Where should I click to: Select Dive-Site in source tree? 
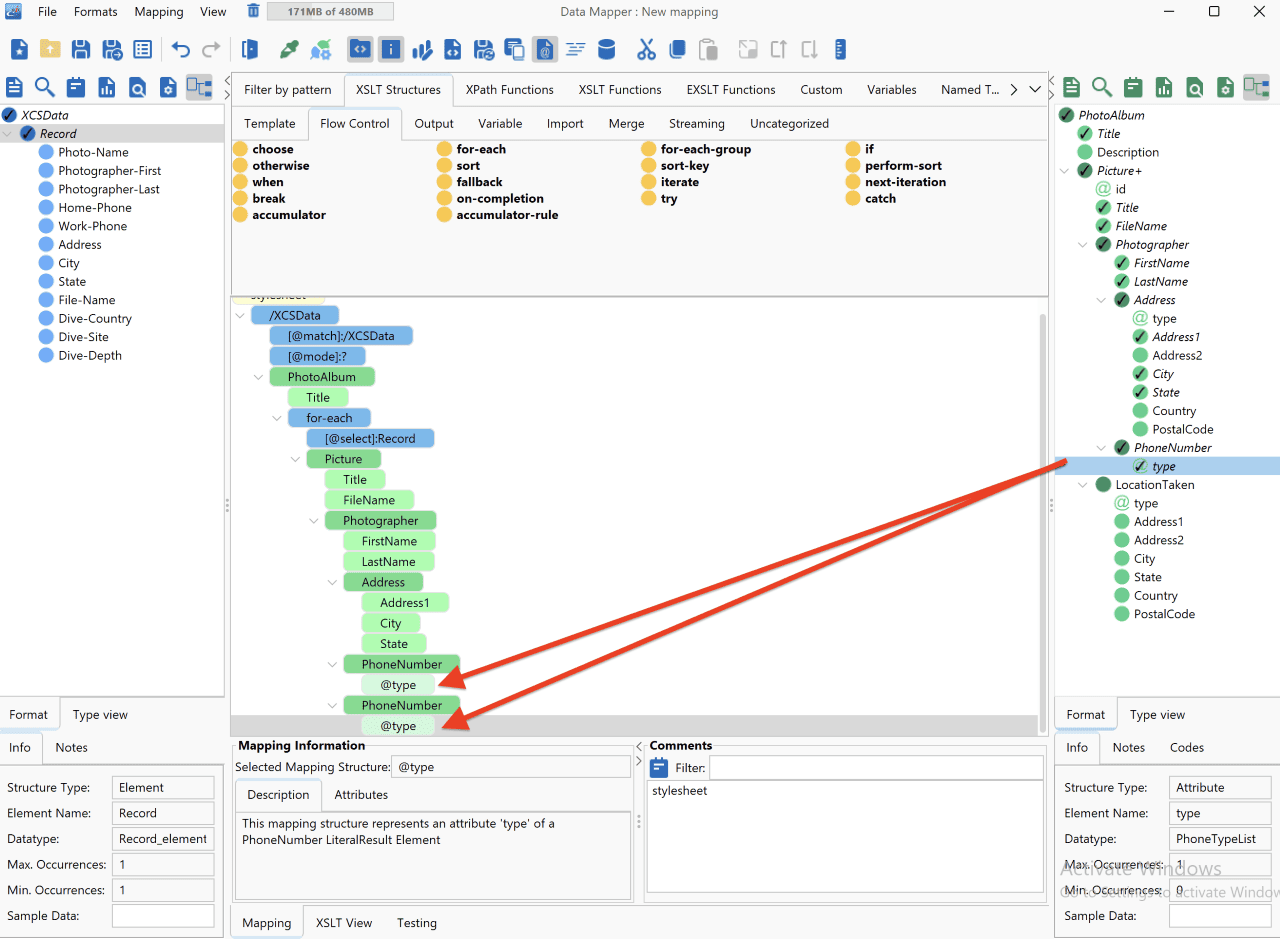pyautogui.click(x=83, y=337)
